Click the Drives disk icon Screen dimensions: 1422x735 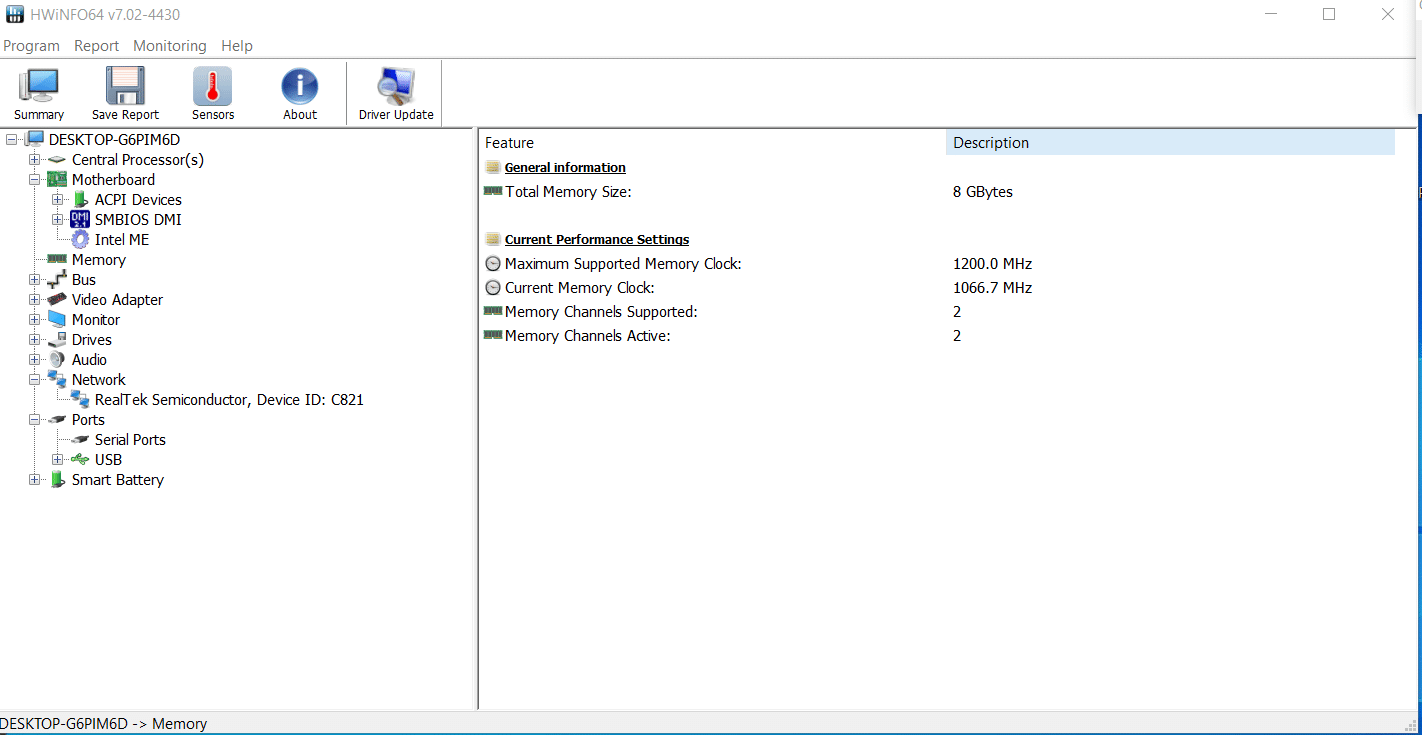[x=57, y=339]
